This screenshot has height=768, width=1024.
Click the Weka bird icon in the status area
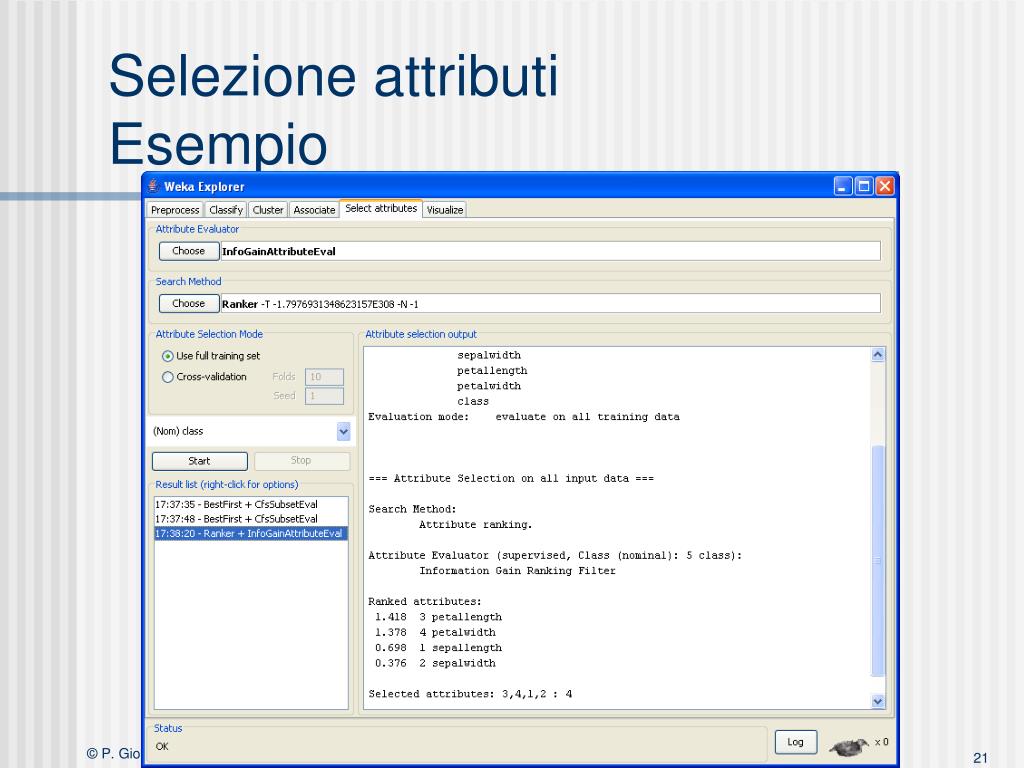[x=849, y=744]
